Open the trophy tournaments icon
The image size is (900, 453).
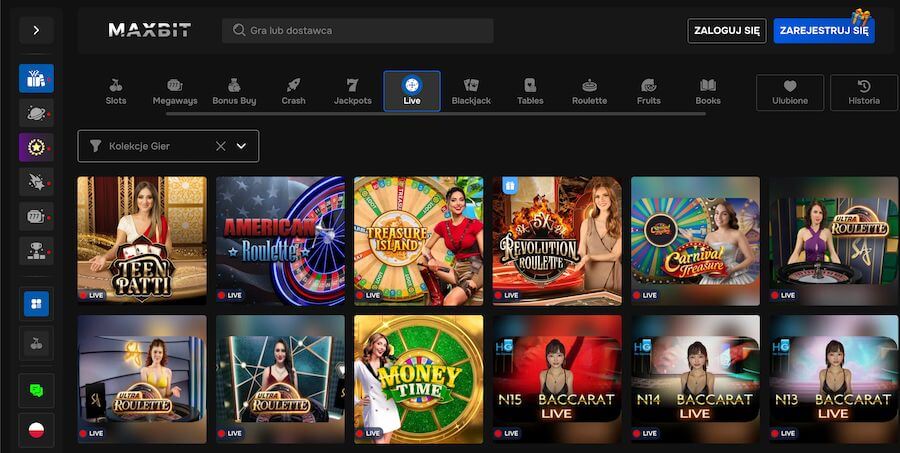(x=36, y=250)
